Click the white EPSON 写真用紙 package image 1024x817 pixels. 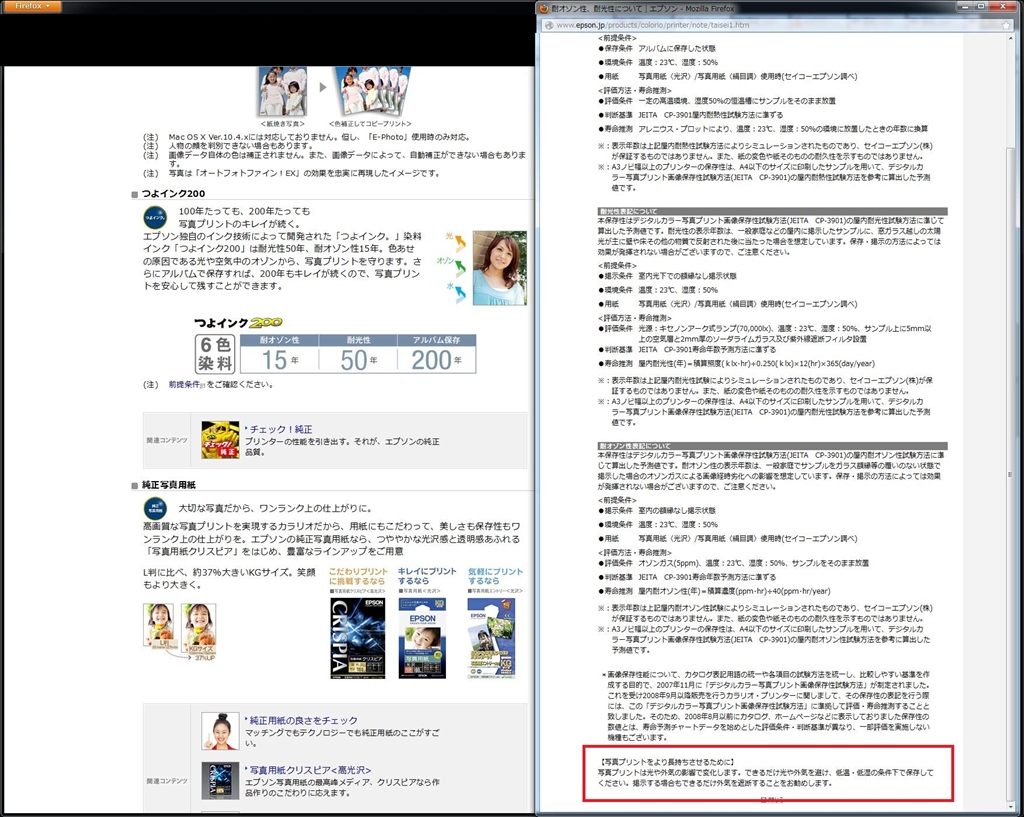[x=423, y=638]
